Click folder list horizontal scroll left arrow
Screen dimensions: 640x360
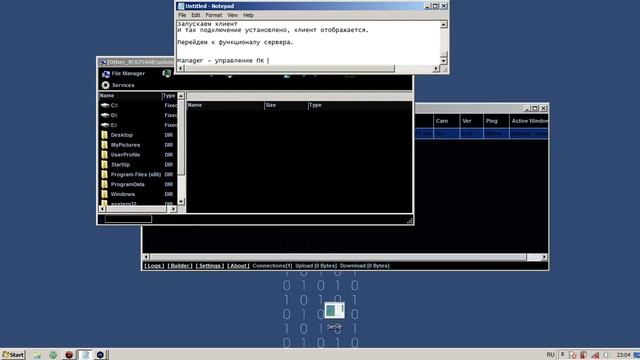[102, 209]
